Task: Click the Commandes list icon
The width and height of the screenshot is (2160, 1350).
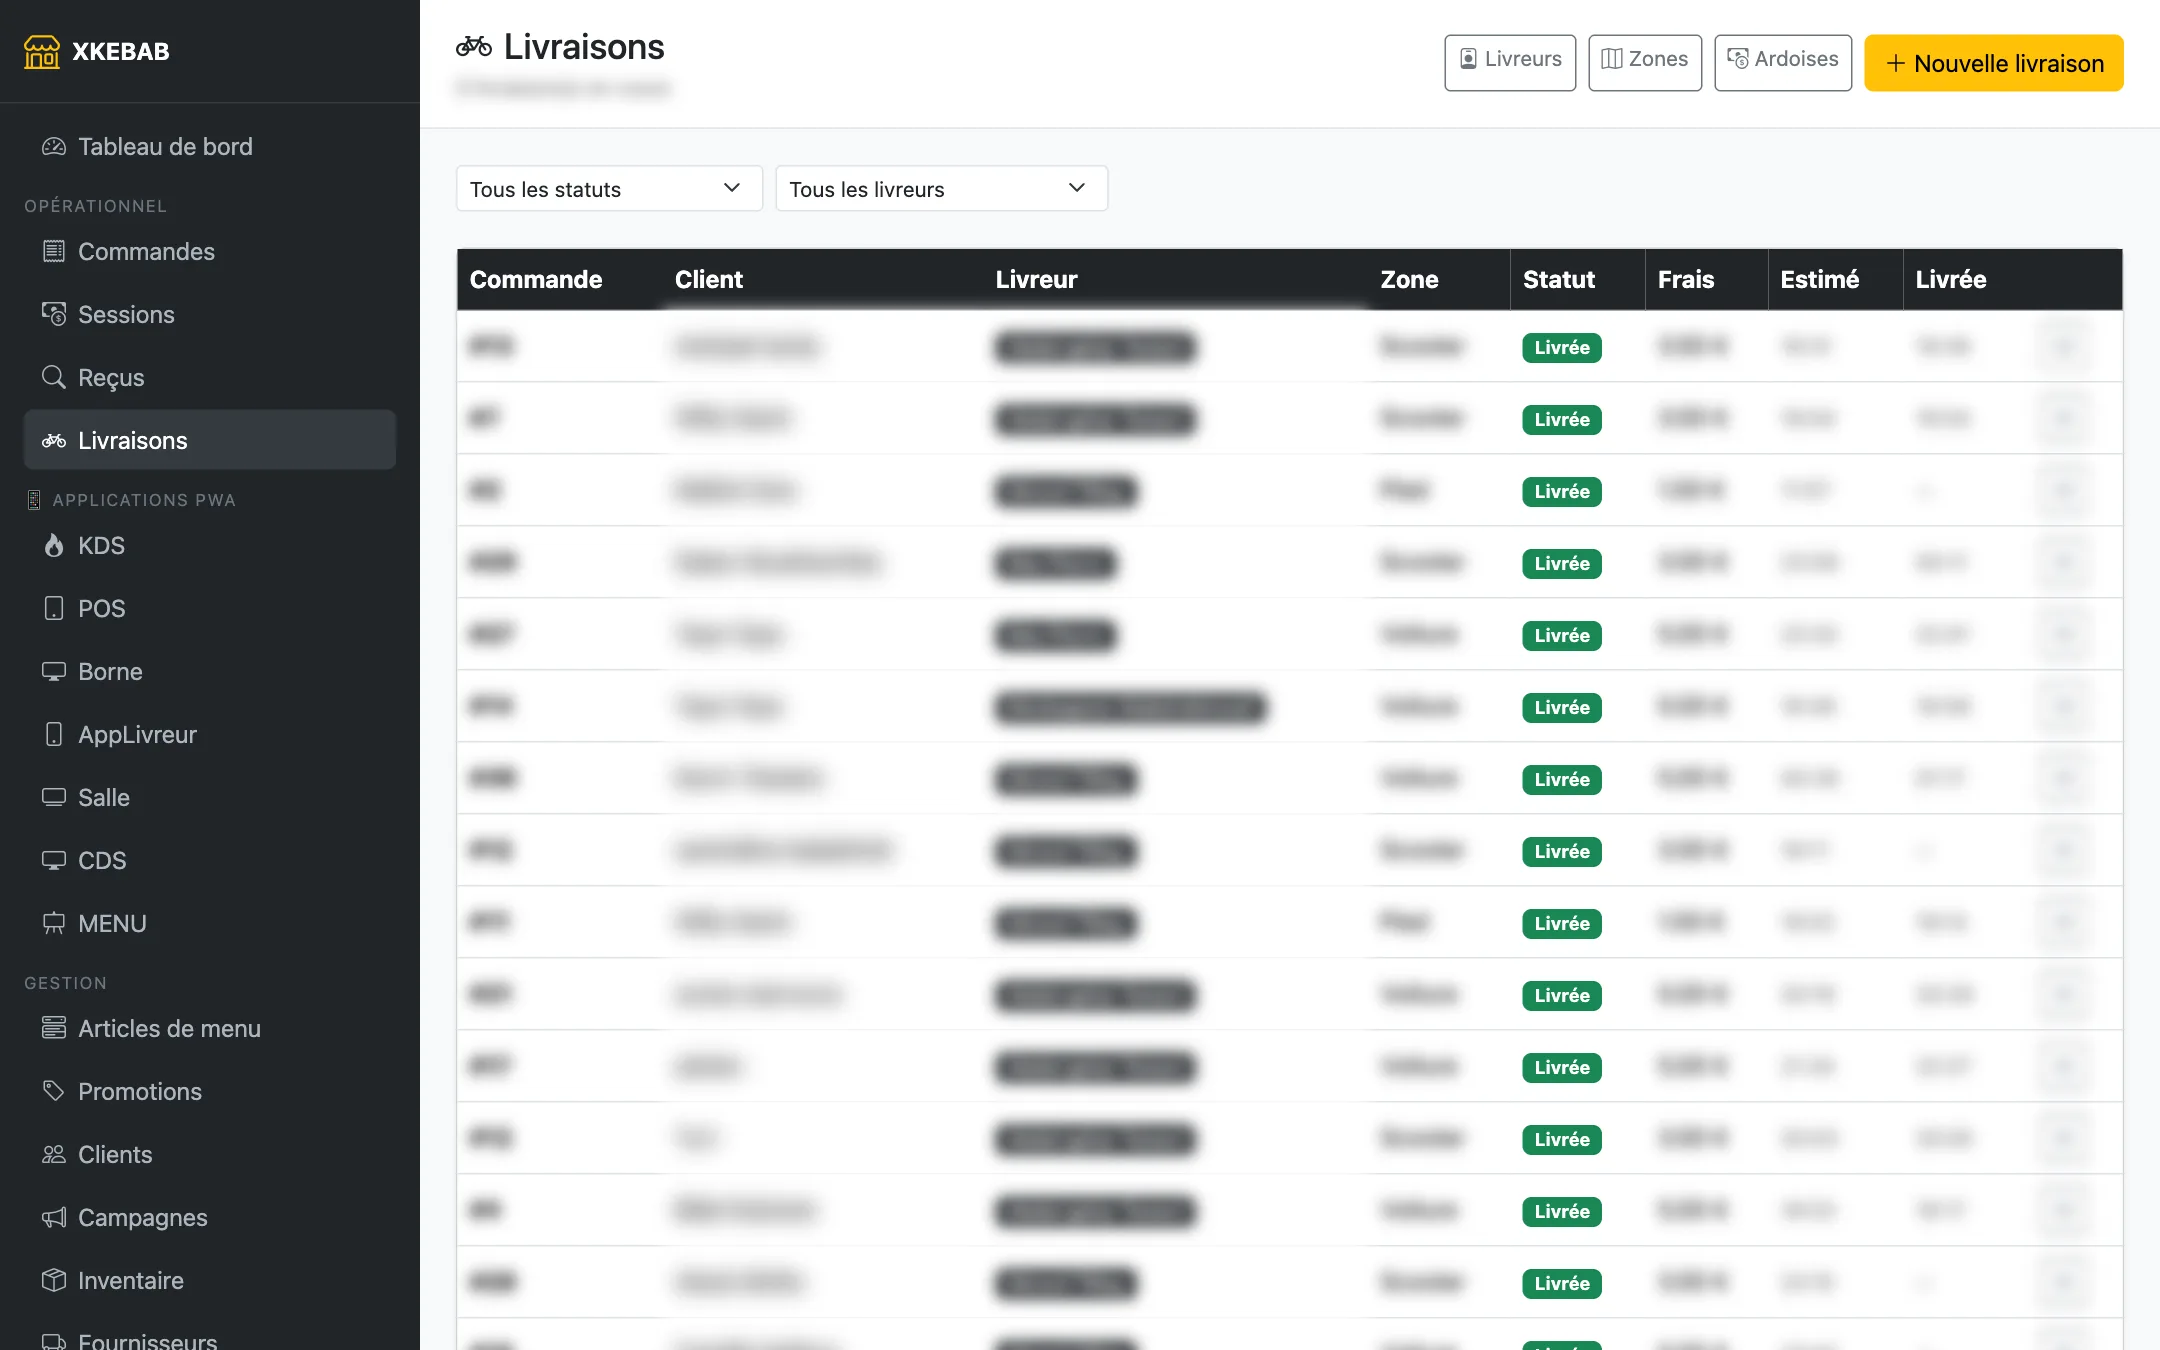Action: click(x=54, y=251)
